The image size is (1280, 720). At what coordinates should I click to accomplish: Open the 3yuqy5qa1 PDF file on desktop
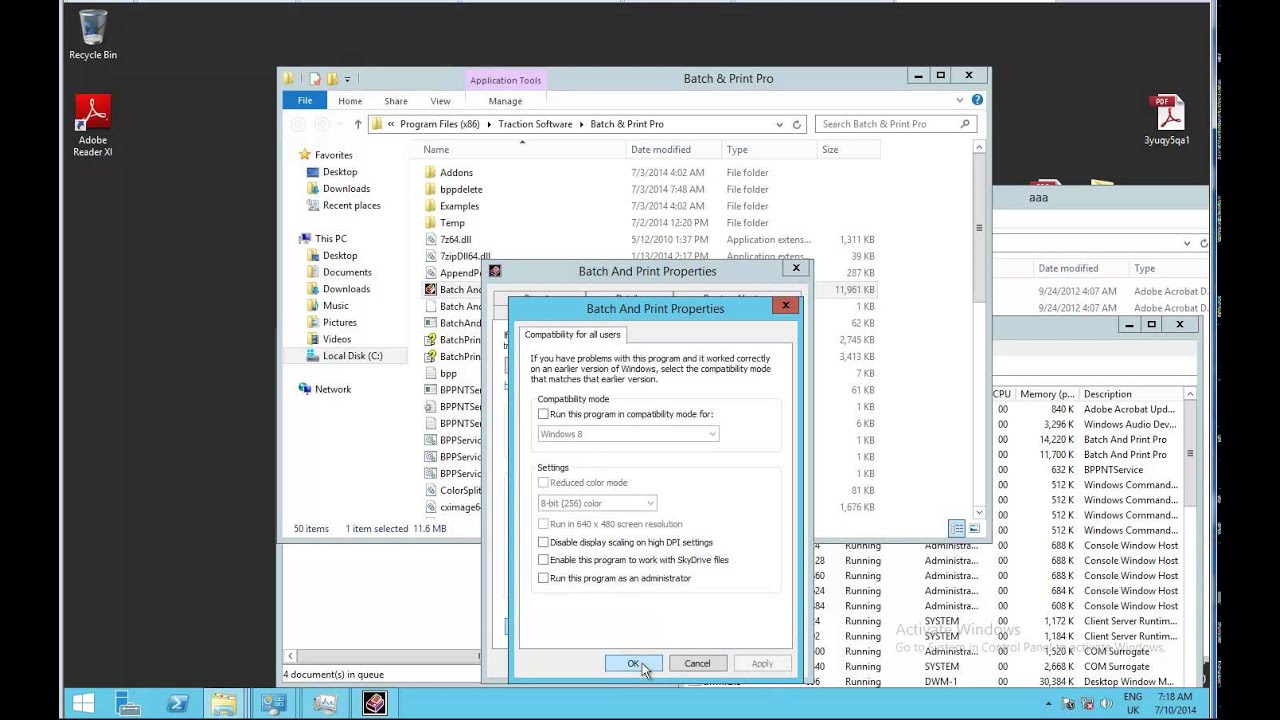tap(1167, 120)
